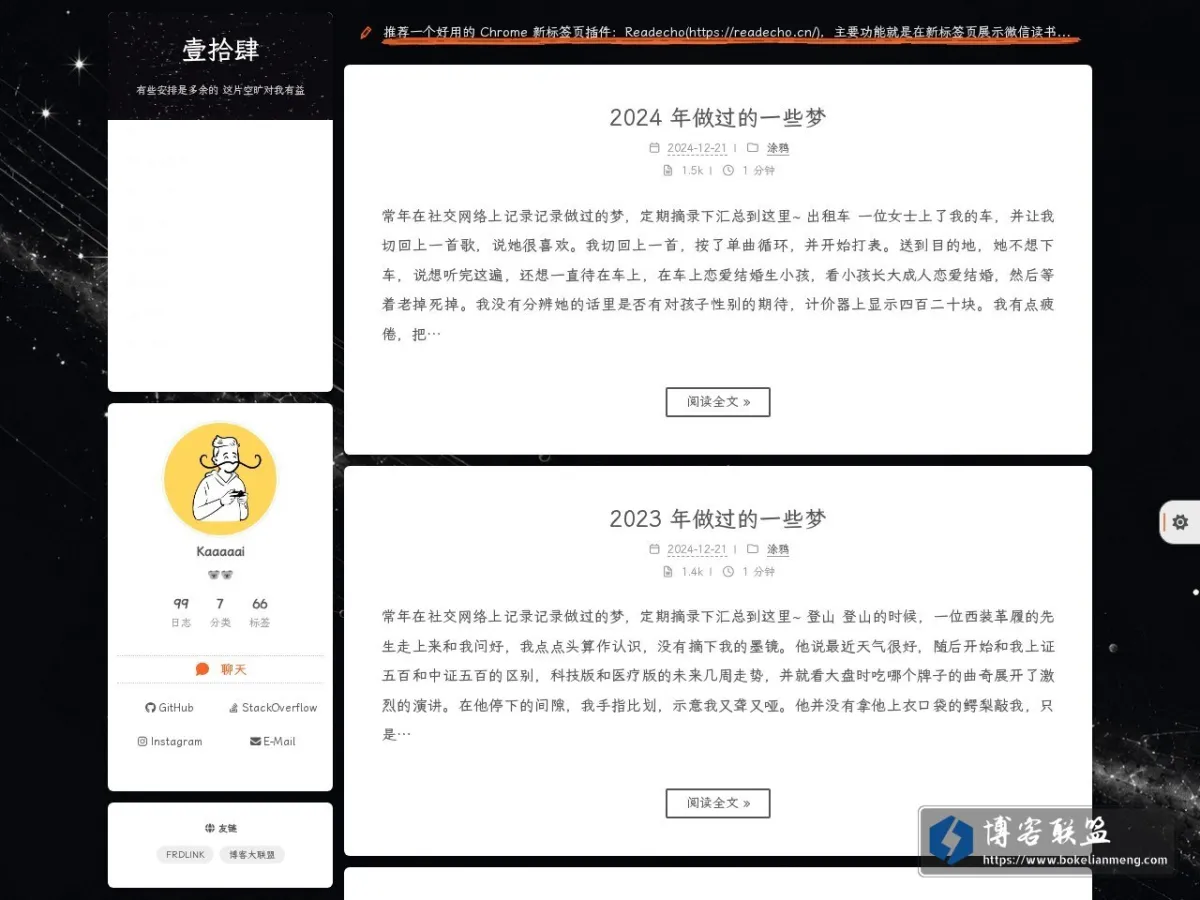Screen dimensions: 1200x900
Task: Click date 2024-12-21 under the 2023 post
Action: click(x=697, y=549)
